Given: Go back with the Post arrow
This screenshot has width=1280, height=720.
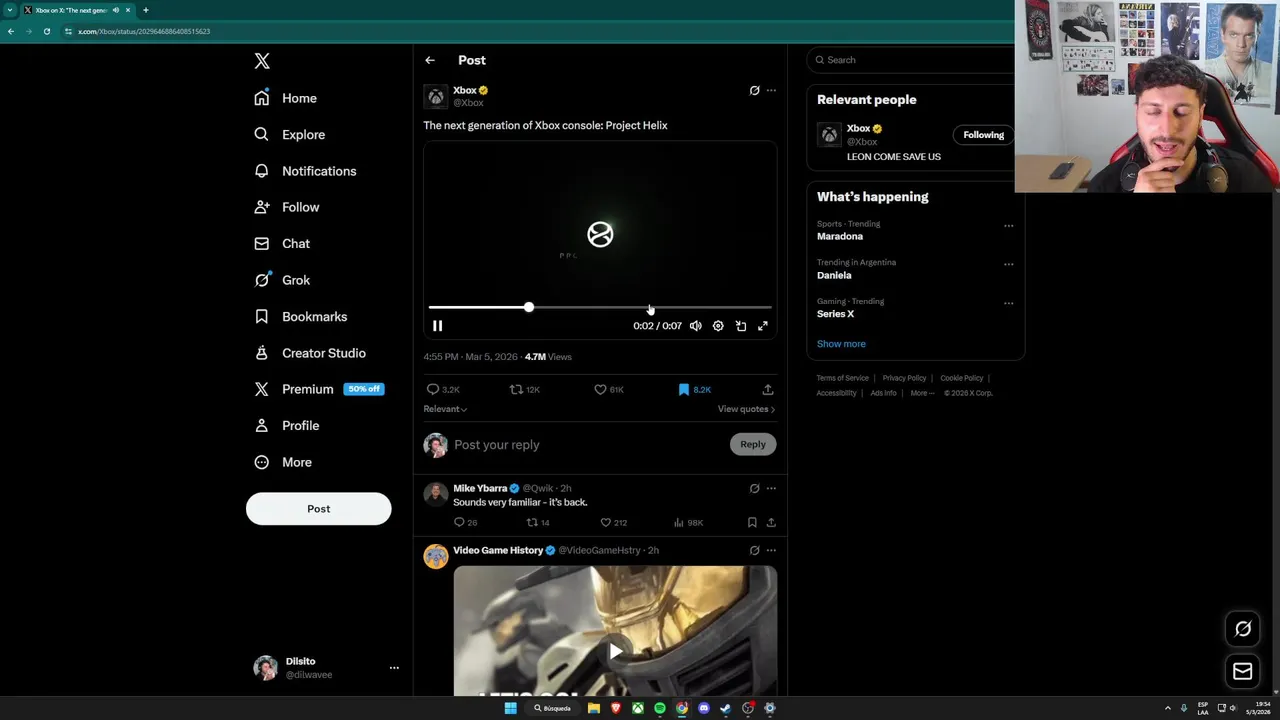Looking at the screenshot, I should pos(430,60).
